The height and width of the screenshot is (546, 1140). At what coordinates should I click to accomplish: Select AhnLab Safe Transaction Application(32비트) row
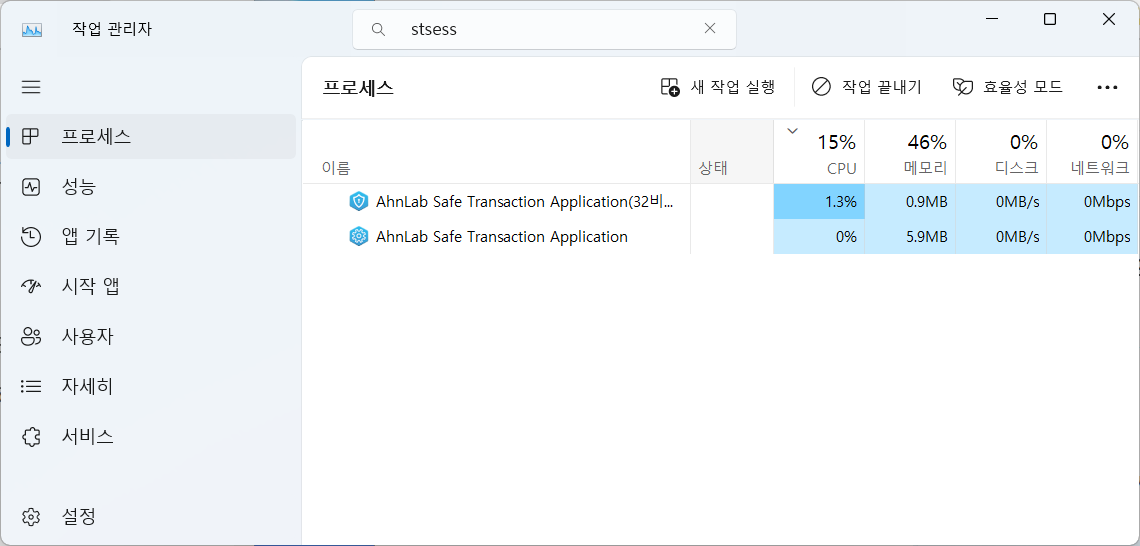(720, 201)
